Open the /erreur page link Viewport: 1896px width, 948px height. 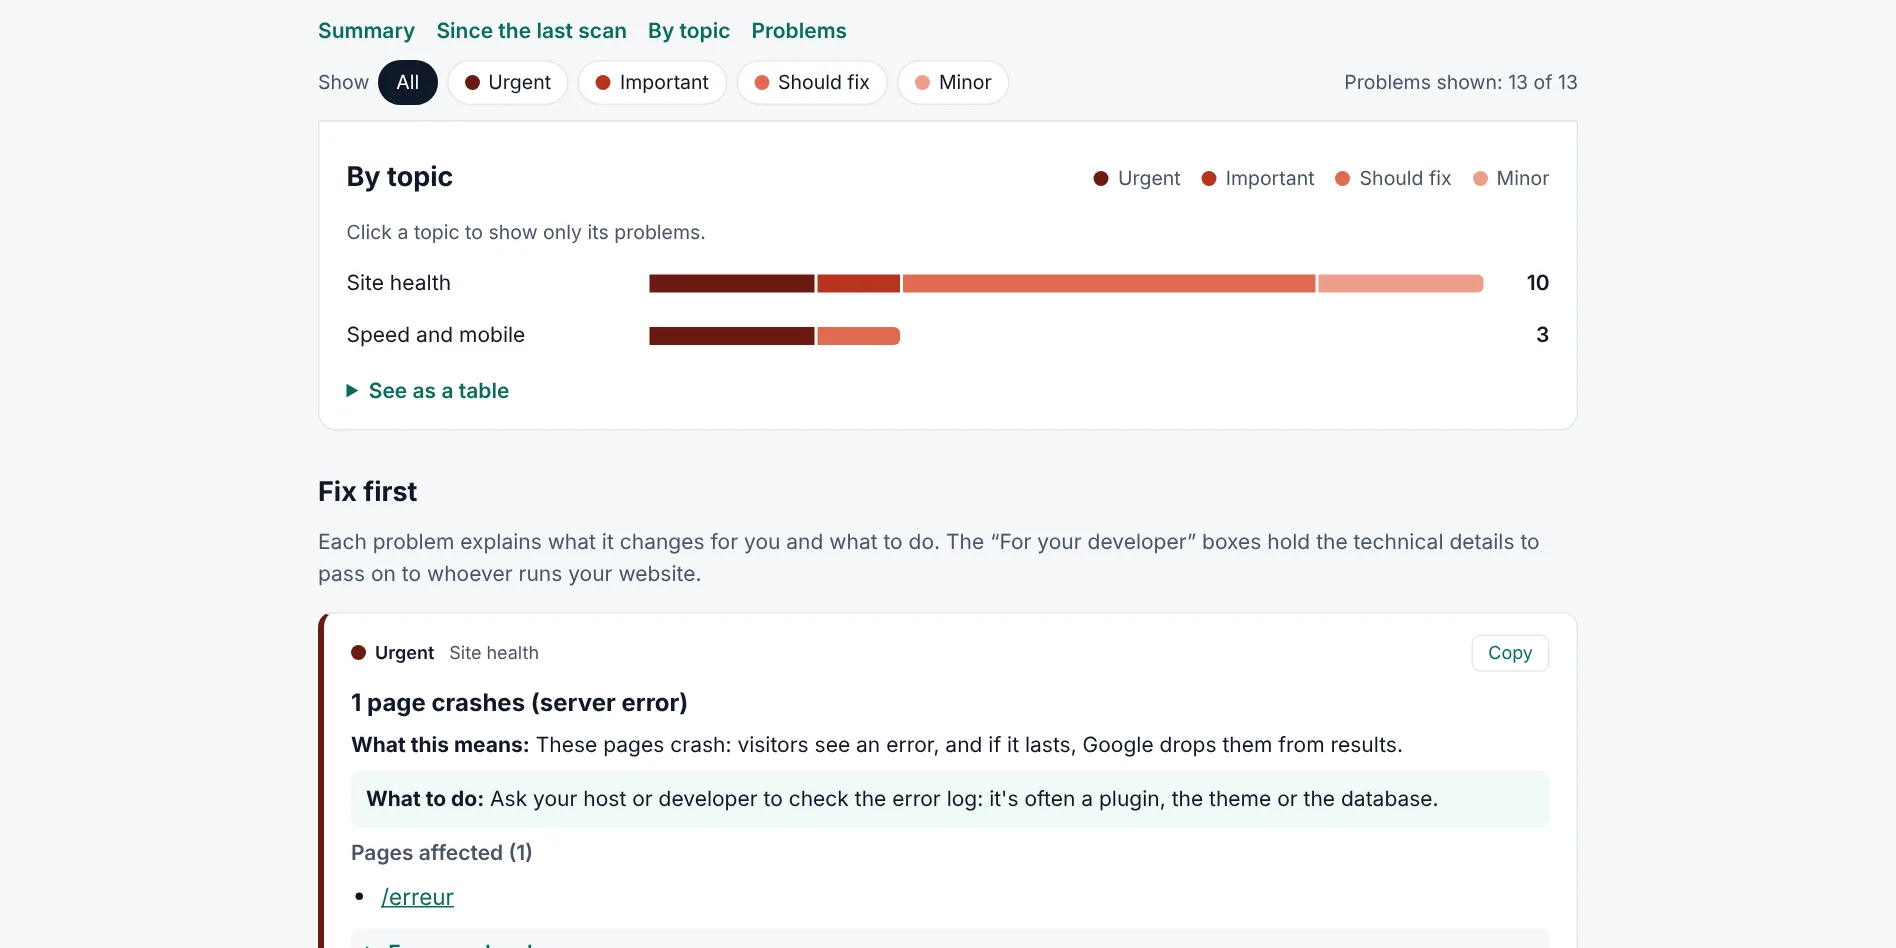click(x=417, y=897)
